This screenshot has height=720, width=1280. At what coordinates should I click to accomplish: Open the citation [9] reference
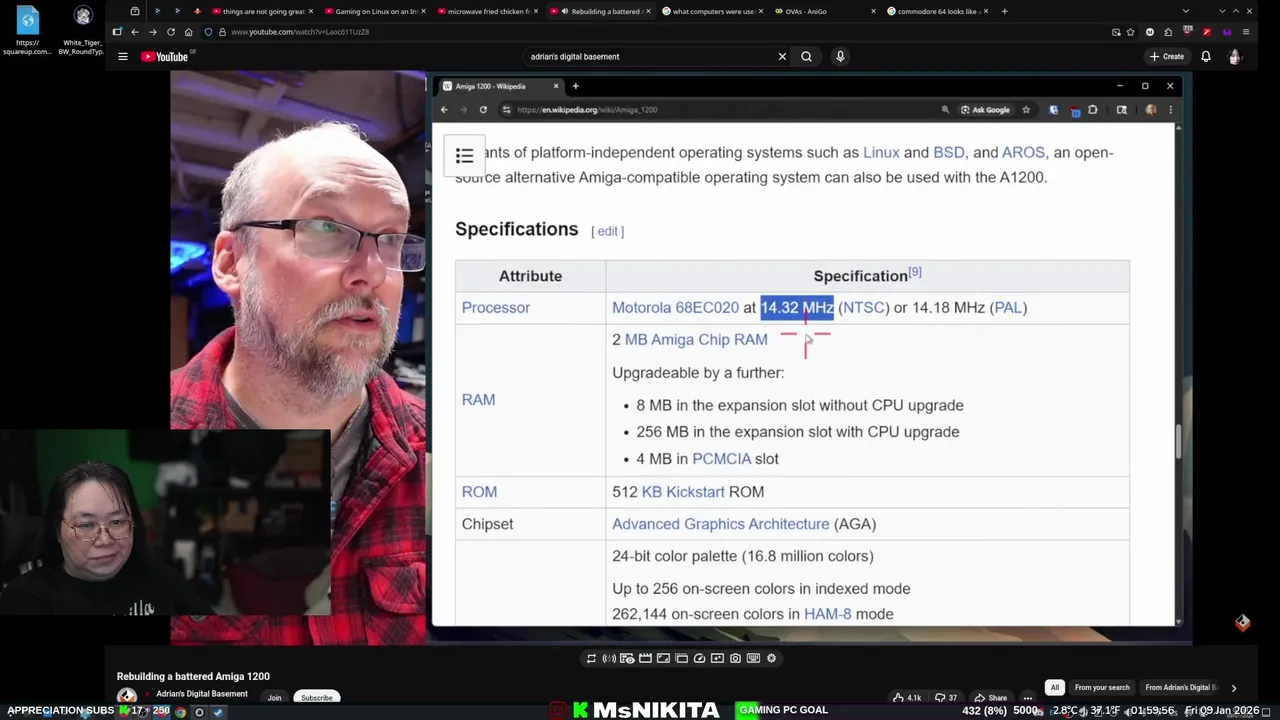tap(915, 272)
